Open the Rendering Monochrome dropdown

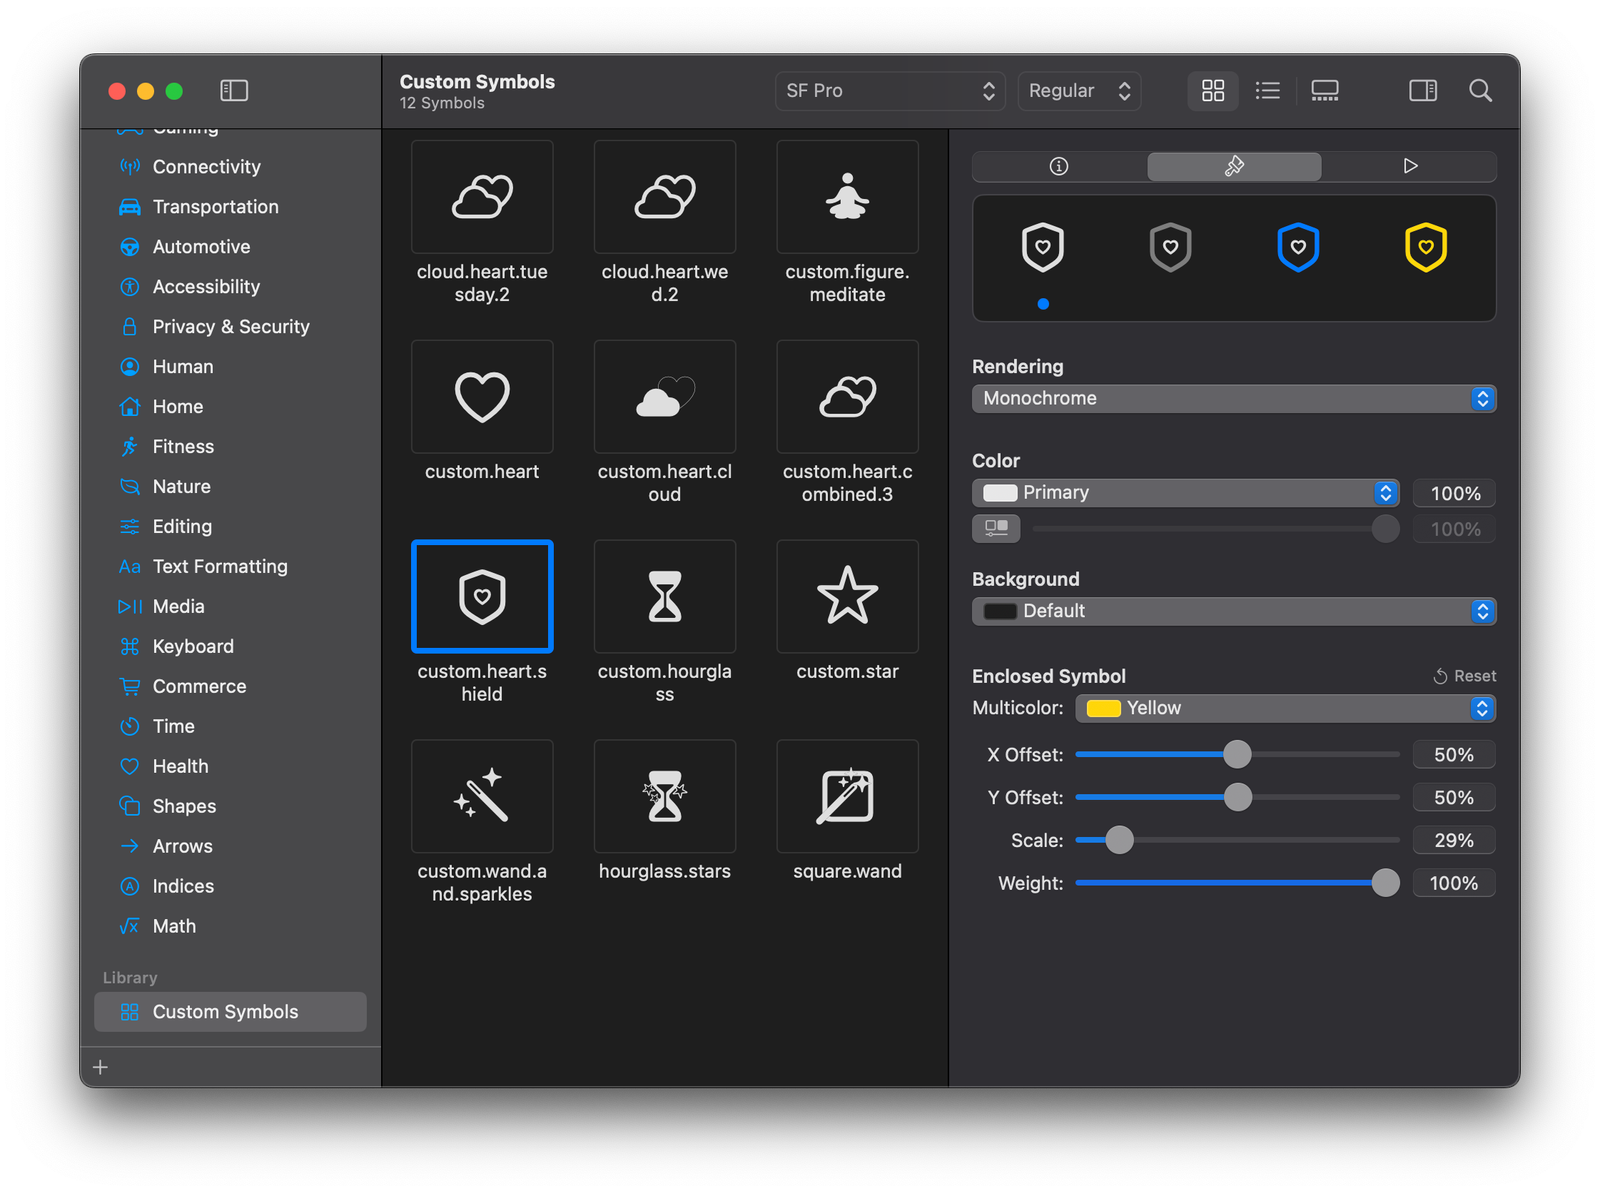pyautogui.click(x=1233, y=398)
